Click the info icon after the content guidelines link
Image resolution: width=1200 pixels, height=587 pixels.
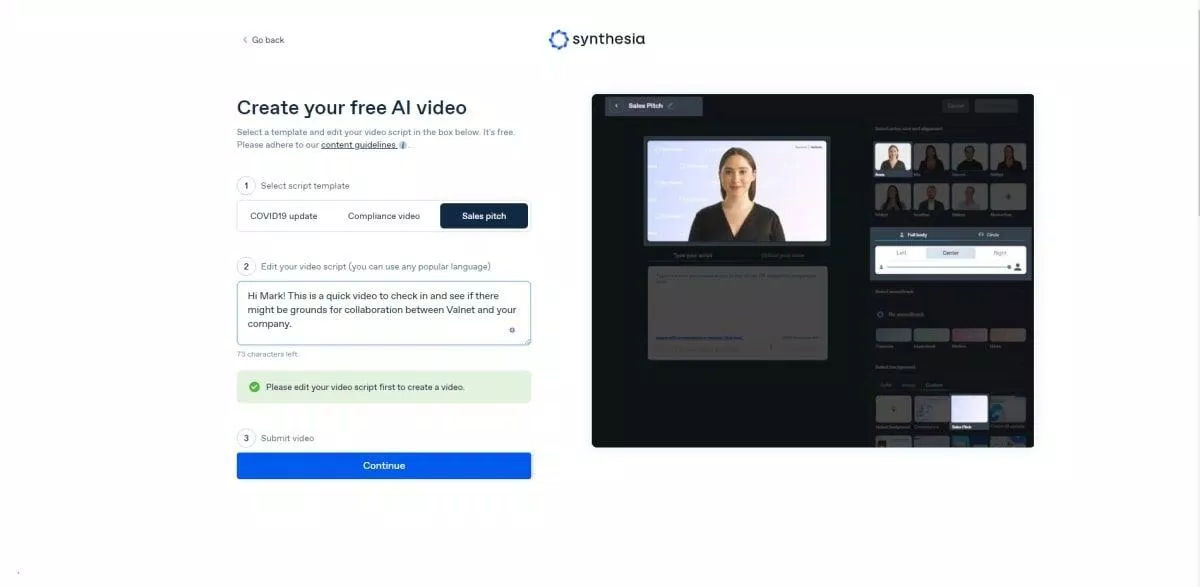pos(402,144)
